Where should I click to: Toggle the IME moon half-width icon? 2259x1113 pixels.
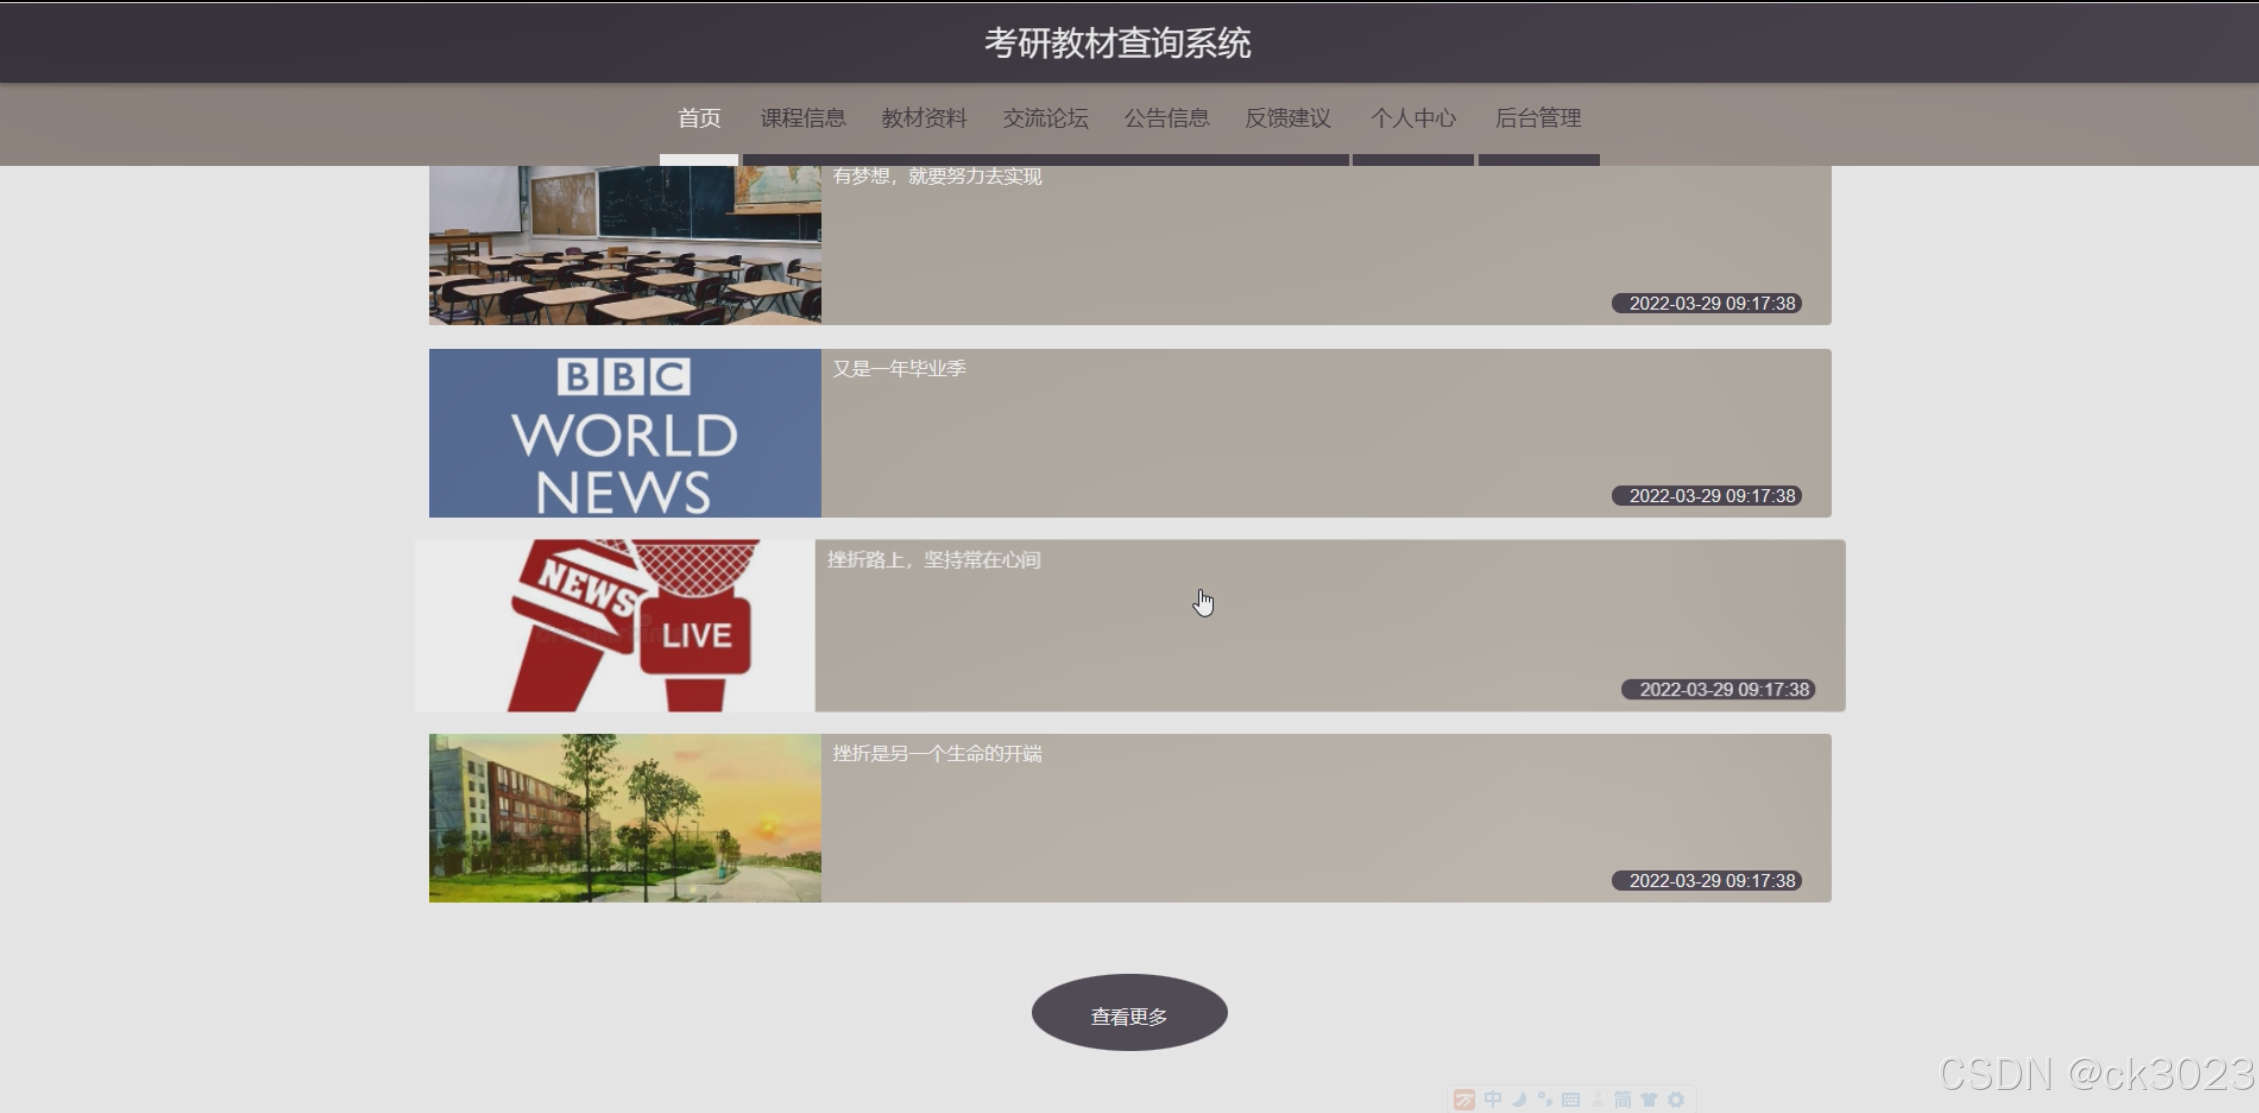[x=1519, y=1099]
